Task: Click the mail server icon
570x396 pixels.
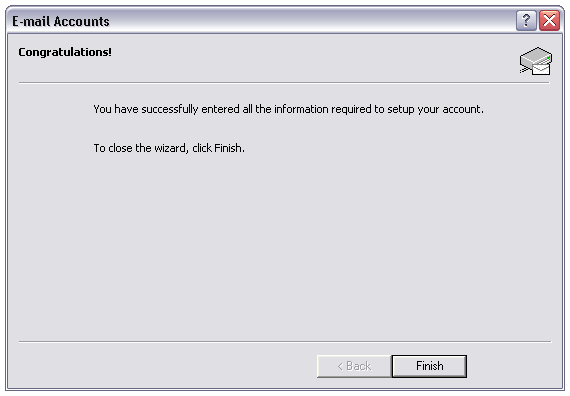Action: (535, 61)
